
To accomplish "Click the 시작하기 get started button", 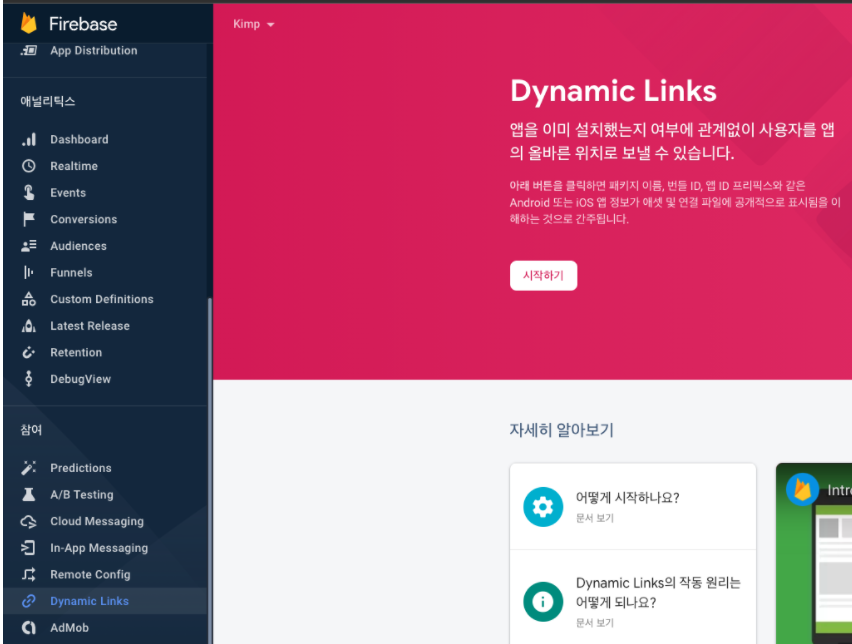I will point(543,276).
